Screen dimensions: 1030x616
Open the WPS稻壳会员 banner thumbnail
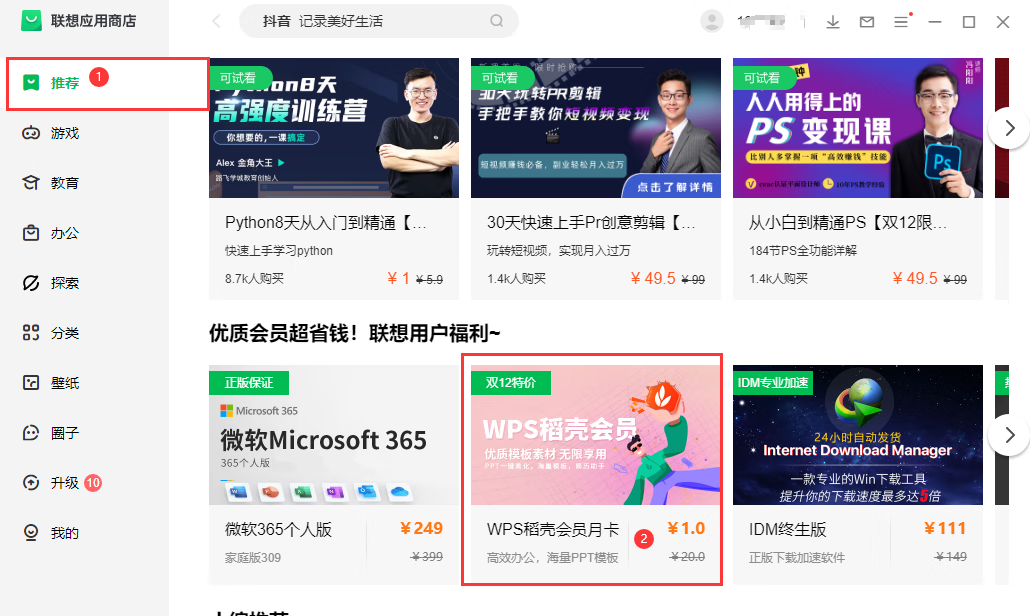[x=596, y=435]
